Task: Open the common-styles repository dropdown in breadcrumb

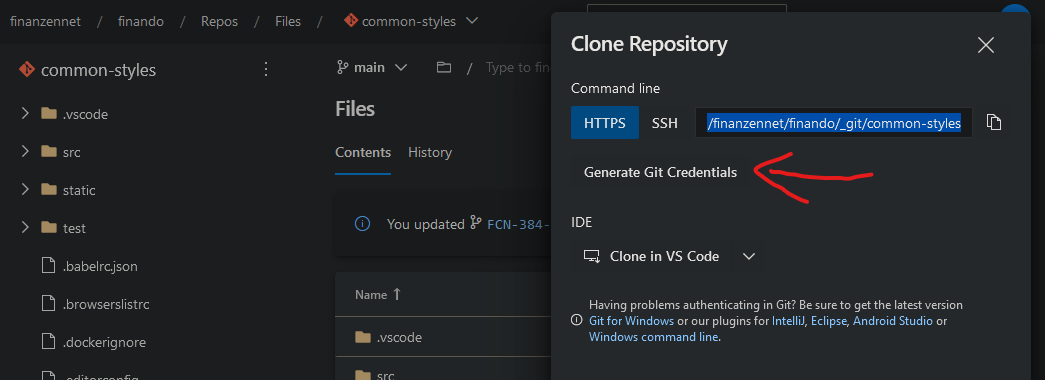Action: click(x=472, y=21)
